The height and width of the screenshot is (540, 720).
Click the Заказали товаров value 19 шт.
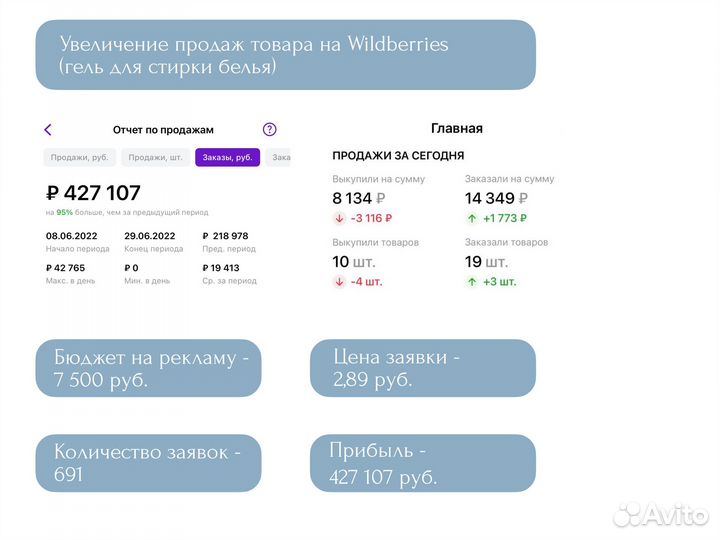point(486,262)
